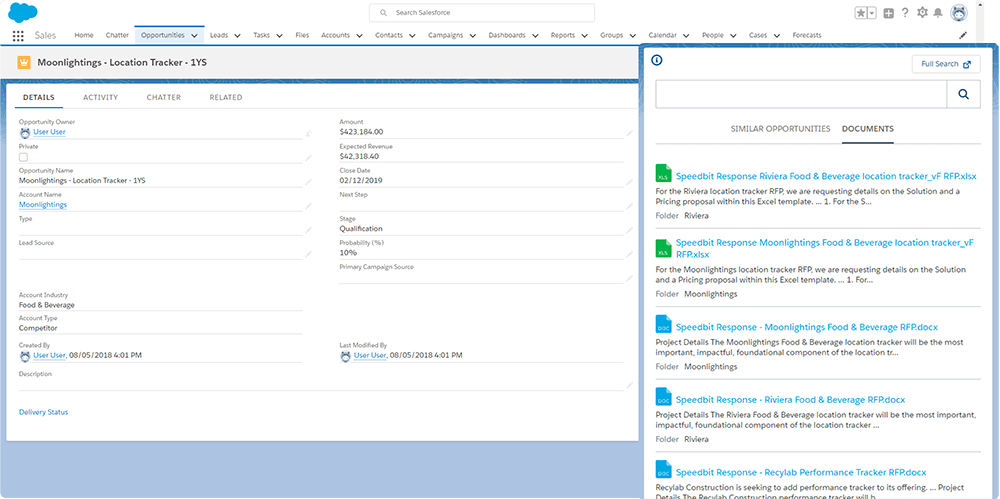Open Speedbit Response Moonlightings location tracker xlsx
Viewport: 1000px width, 499px height.
[825, 248]
